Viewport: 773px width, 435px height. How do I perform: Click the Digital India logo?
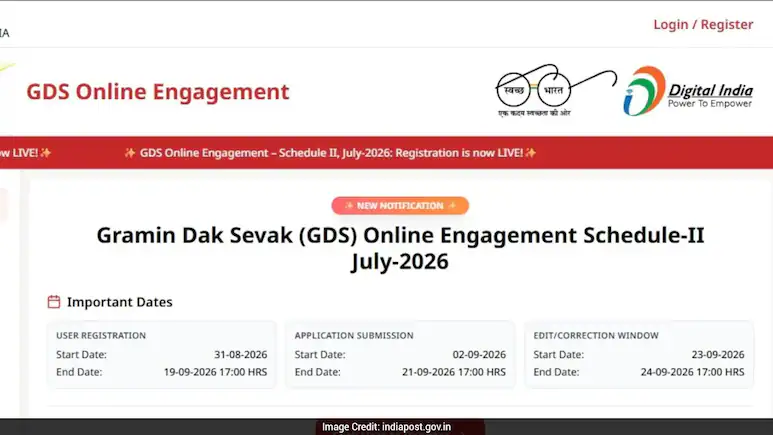click(688, 91)
